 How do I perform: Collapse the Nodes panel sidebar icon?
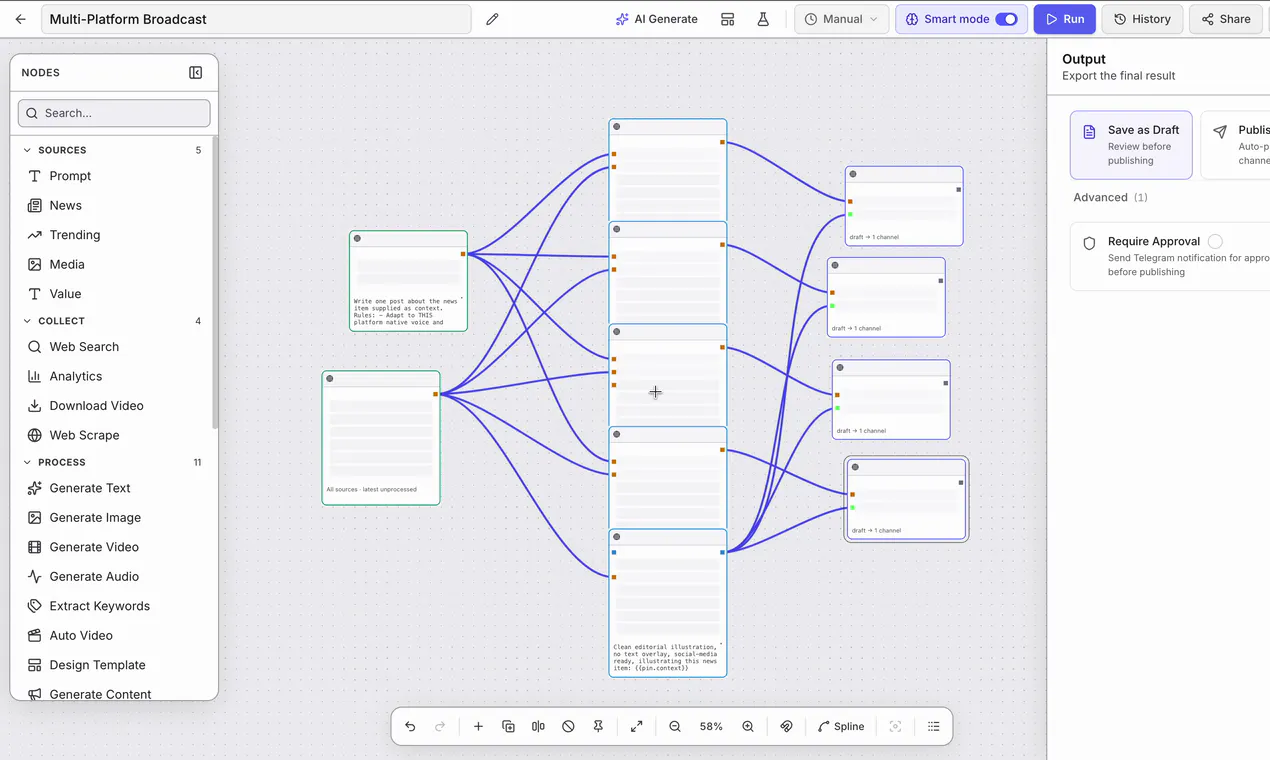tap(196, 72)
